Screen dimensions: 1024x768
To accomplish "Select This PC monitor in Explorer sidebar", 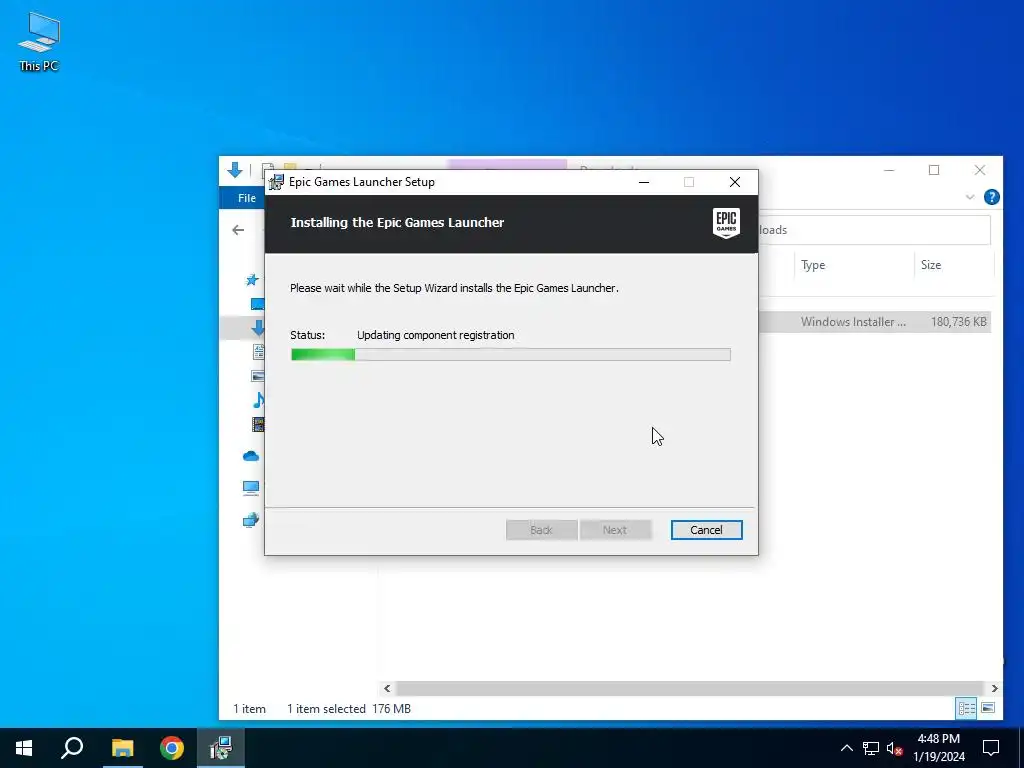I will (x=251, y=488).
